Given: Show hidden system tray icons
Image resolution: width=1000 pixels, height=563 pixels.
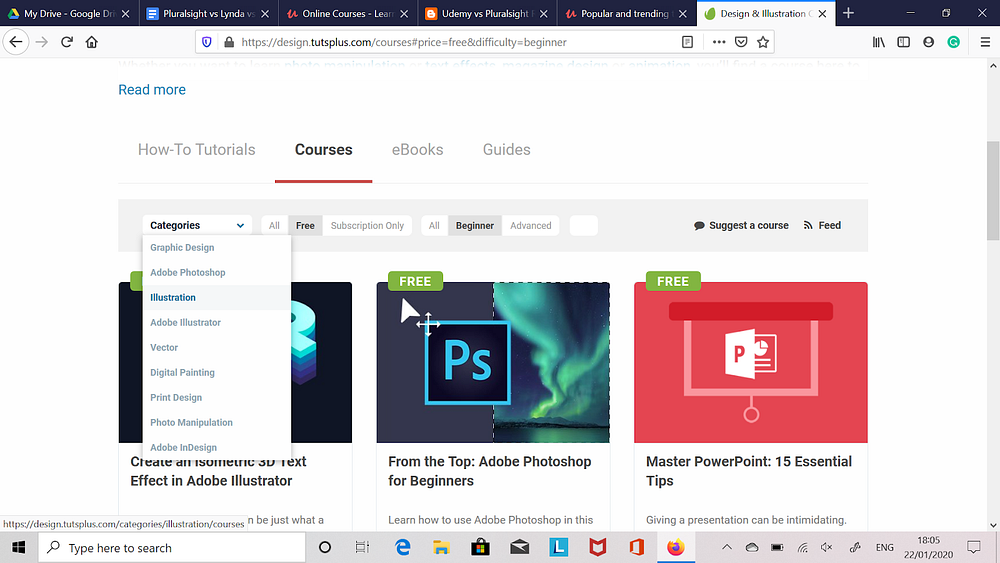Looking at the screenshot, I should [726, 547].
